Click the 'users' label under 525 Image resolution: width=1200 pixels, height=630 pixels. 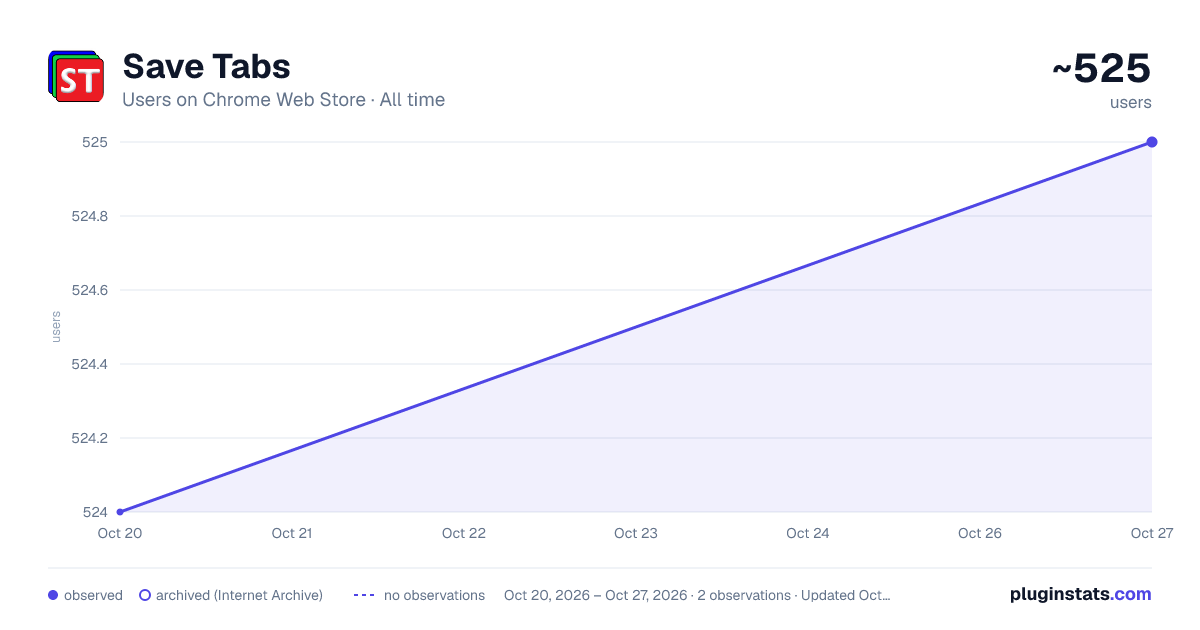[x=1131, y=102]
